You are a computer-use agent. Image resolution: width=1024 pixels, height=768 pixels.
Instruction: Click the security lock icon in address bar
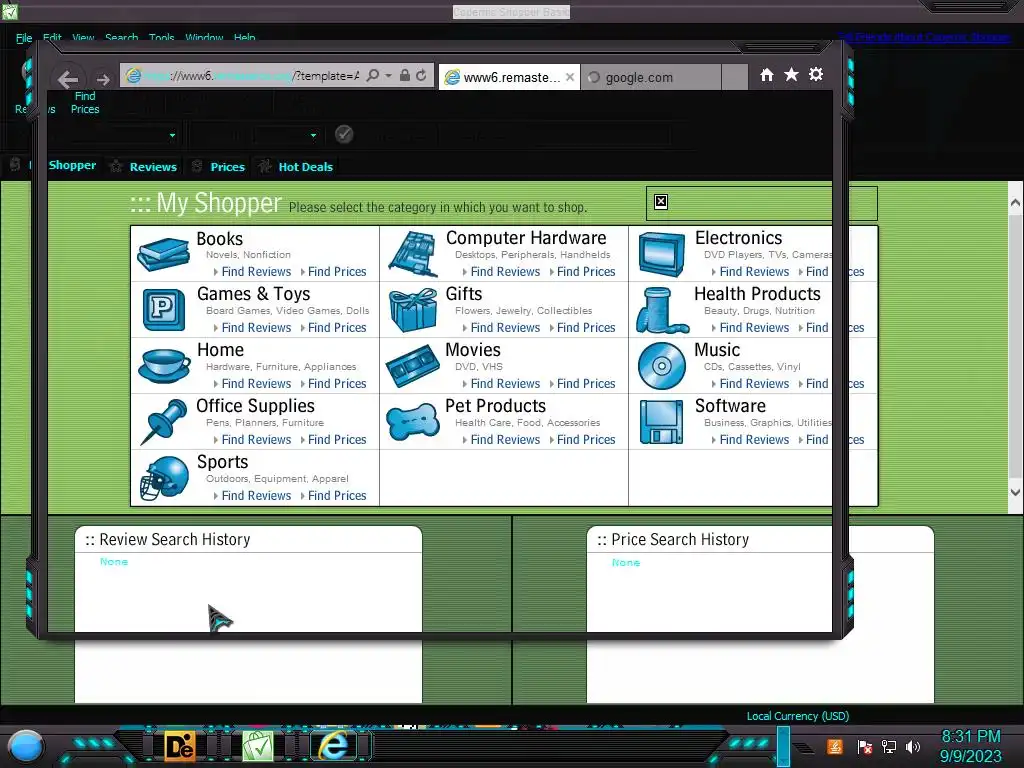point(405,76)
